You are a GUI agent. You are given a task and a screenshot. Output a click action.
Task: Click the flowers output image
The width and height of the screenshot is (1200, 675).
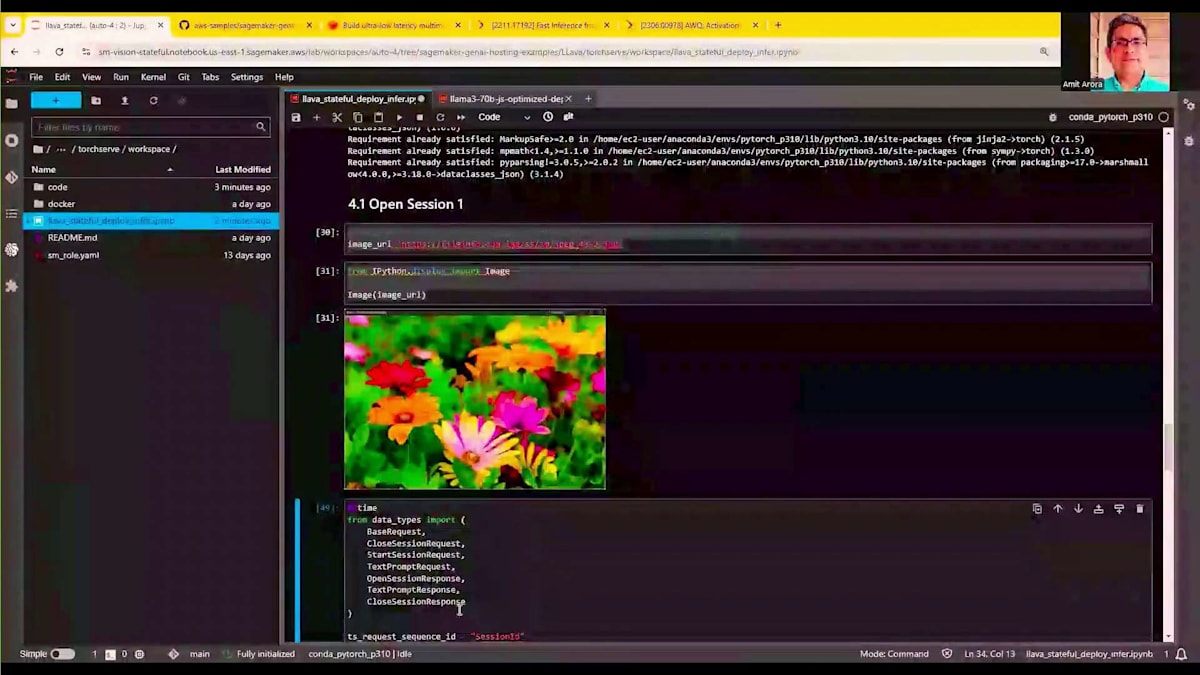(x=475, y=400)
